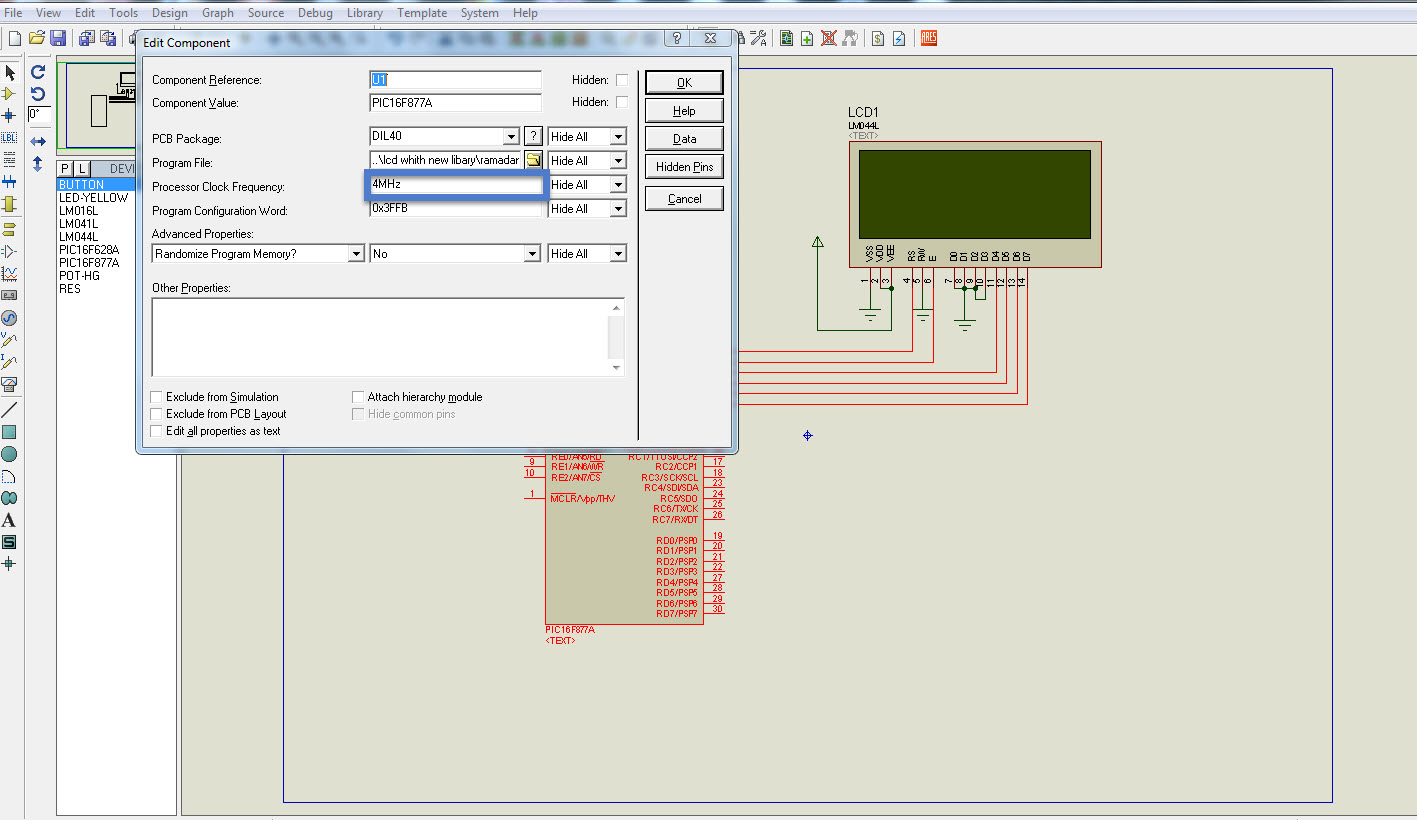Screen dimensions: 1417x820
Task: Enable Exclude from Simulation checkbox
Action: (156, 397)
